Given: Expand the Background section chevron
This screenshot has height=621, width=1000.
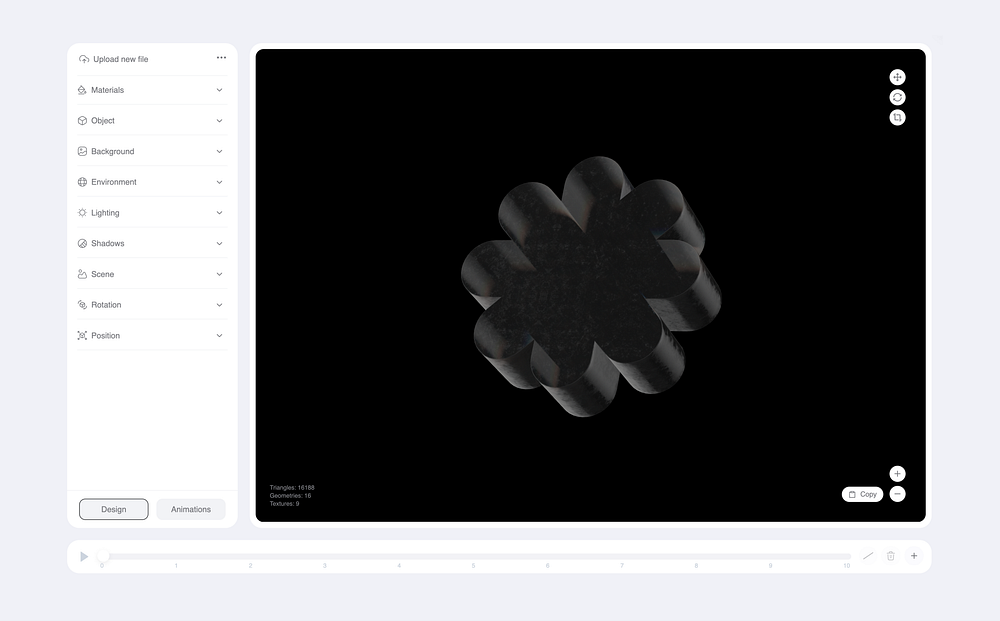Looking at the screenshot, I should click(x=219, y=151).
